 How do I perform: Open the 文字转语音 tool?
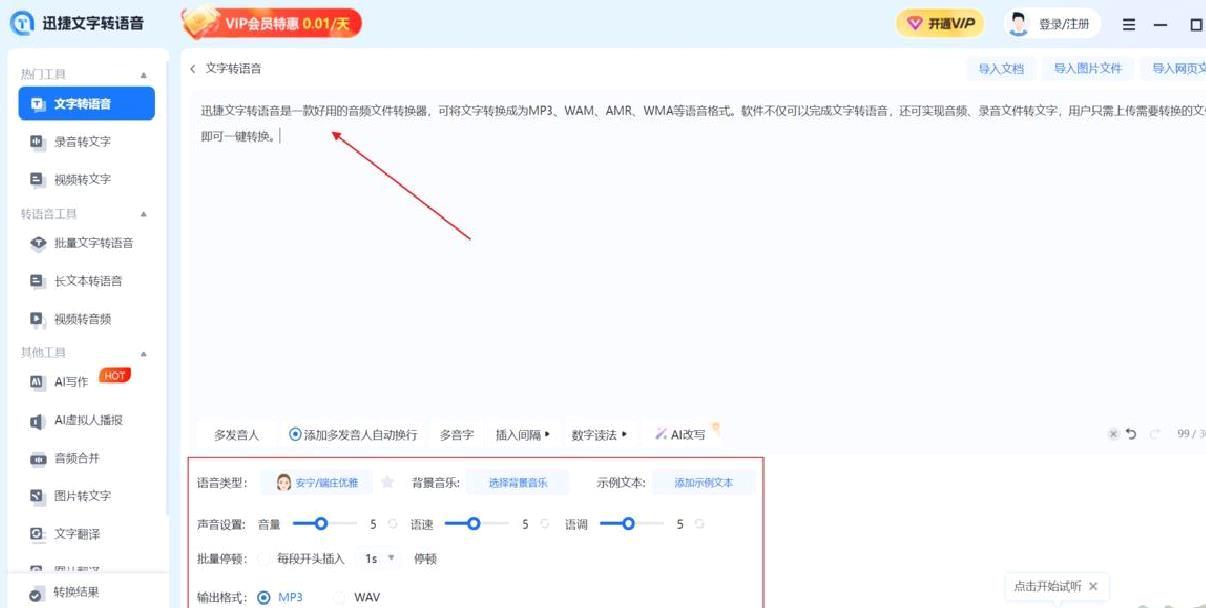(x=87, y=104)
